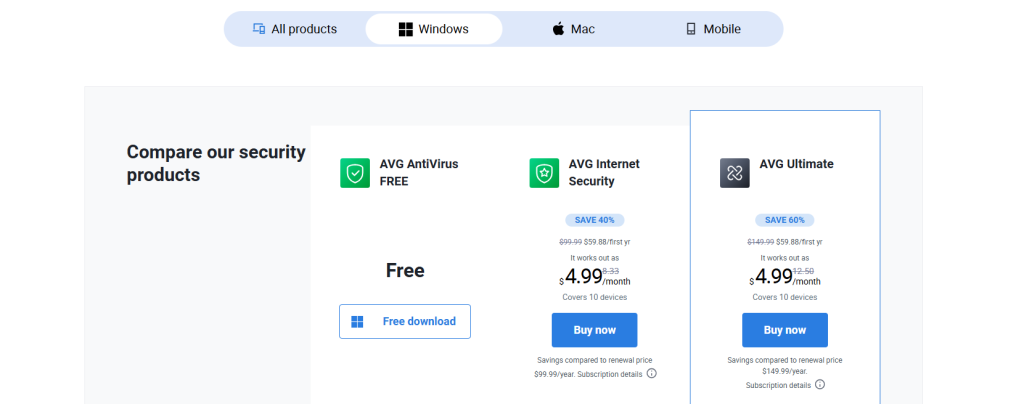The image size is (1024, 404).
Task: Click the AVG Ultimate title
Action: click(x=796, y=164)
